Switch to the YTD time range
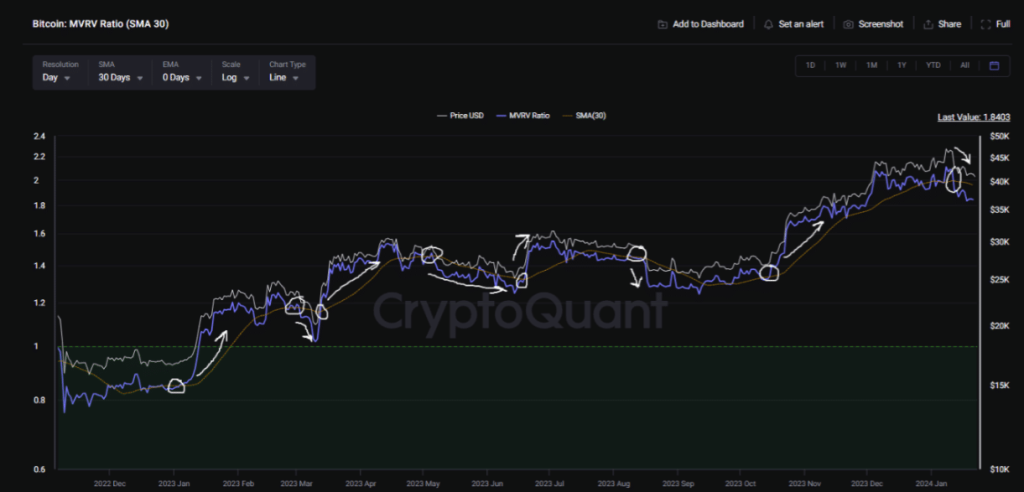 coord(932,66)
